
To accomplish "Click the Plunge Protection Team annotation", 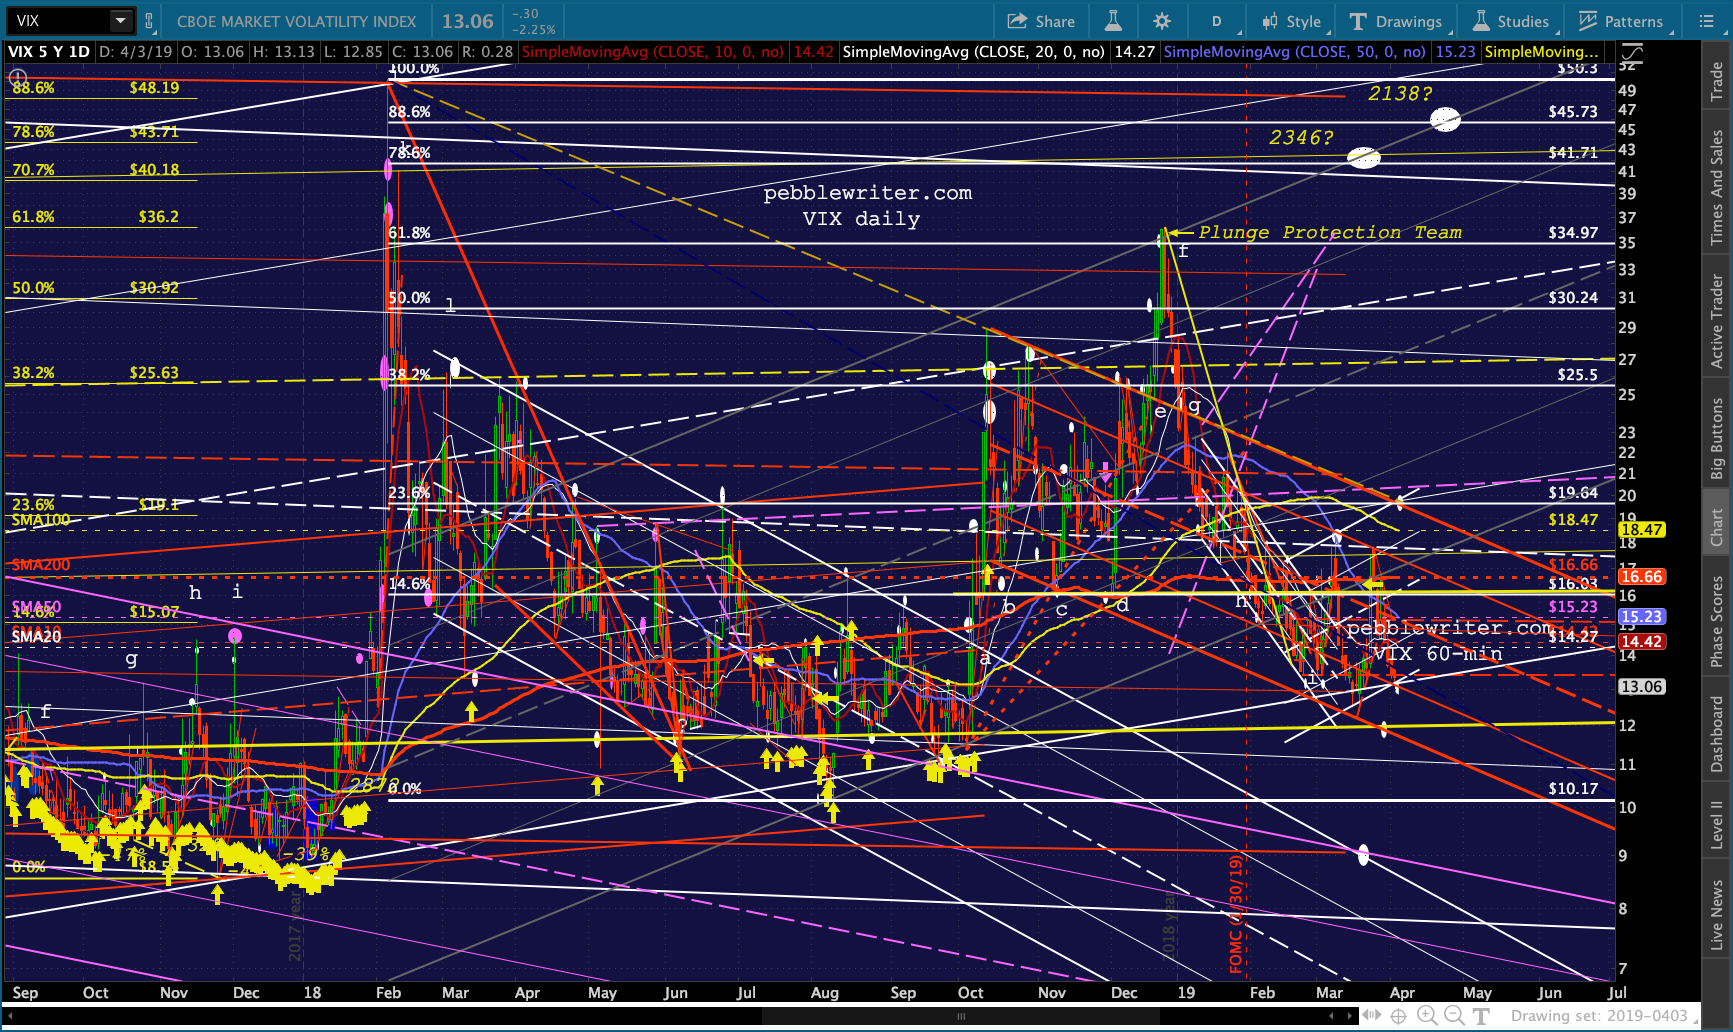I will coord(1330,232).
